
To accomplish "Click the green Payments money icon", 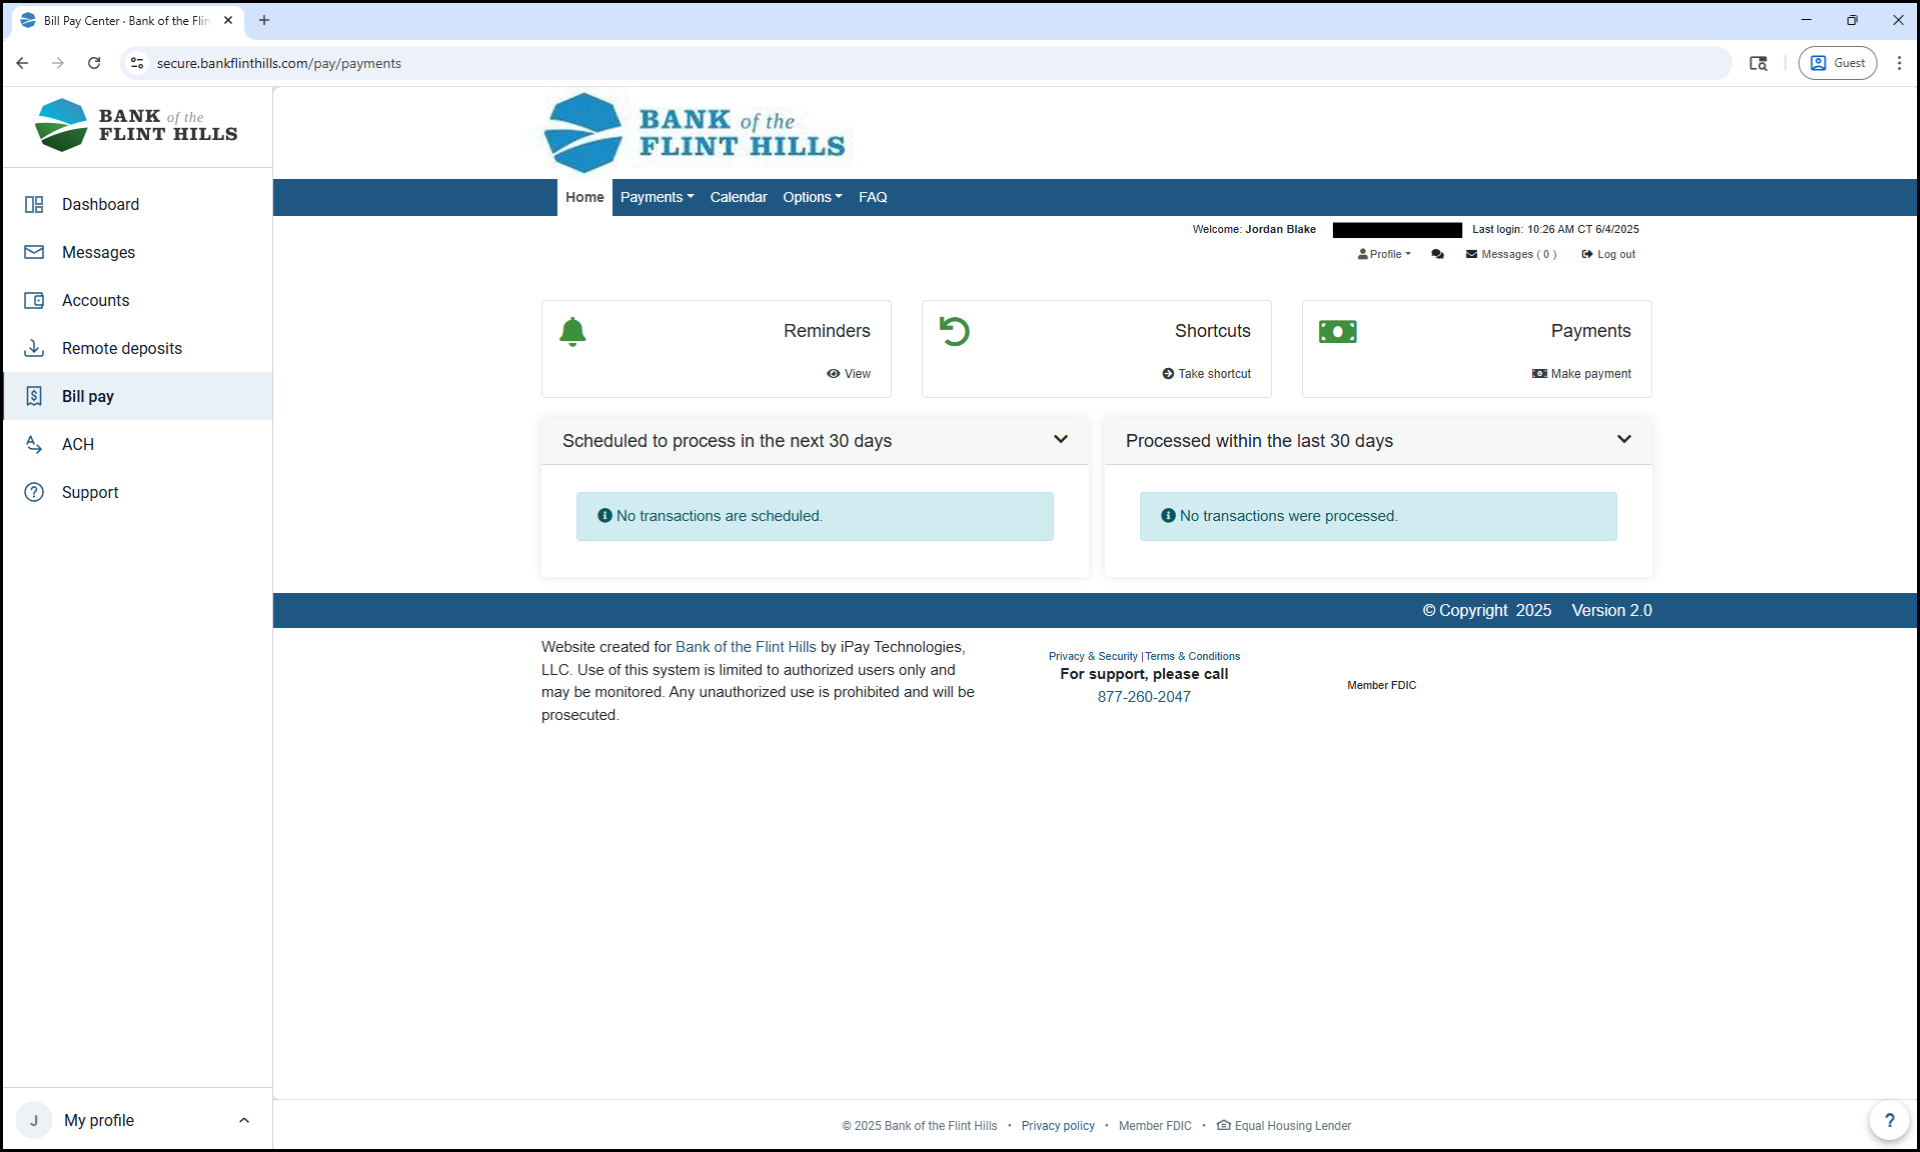I will click(1337, 332).
